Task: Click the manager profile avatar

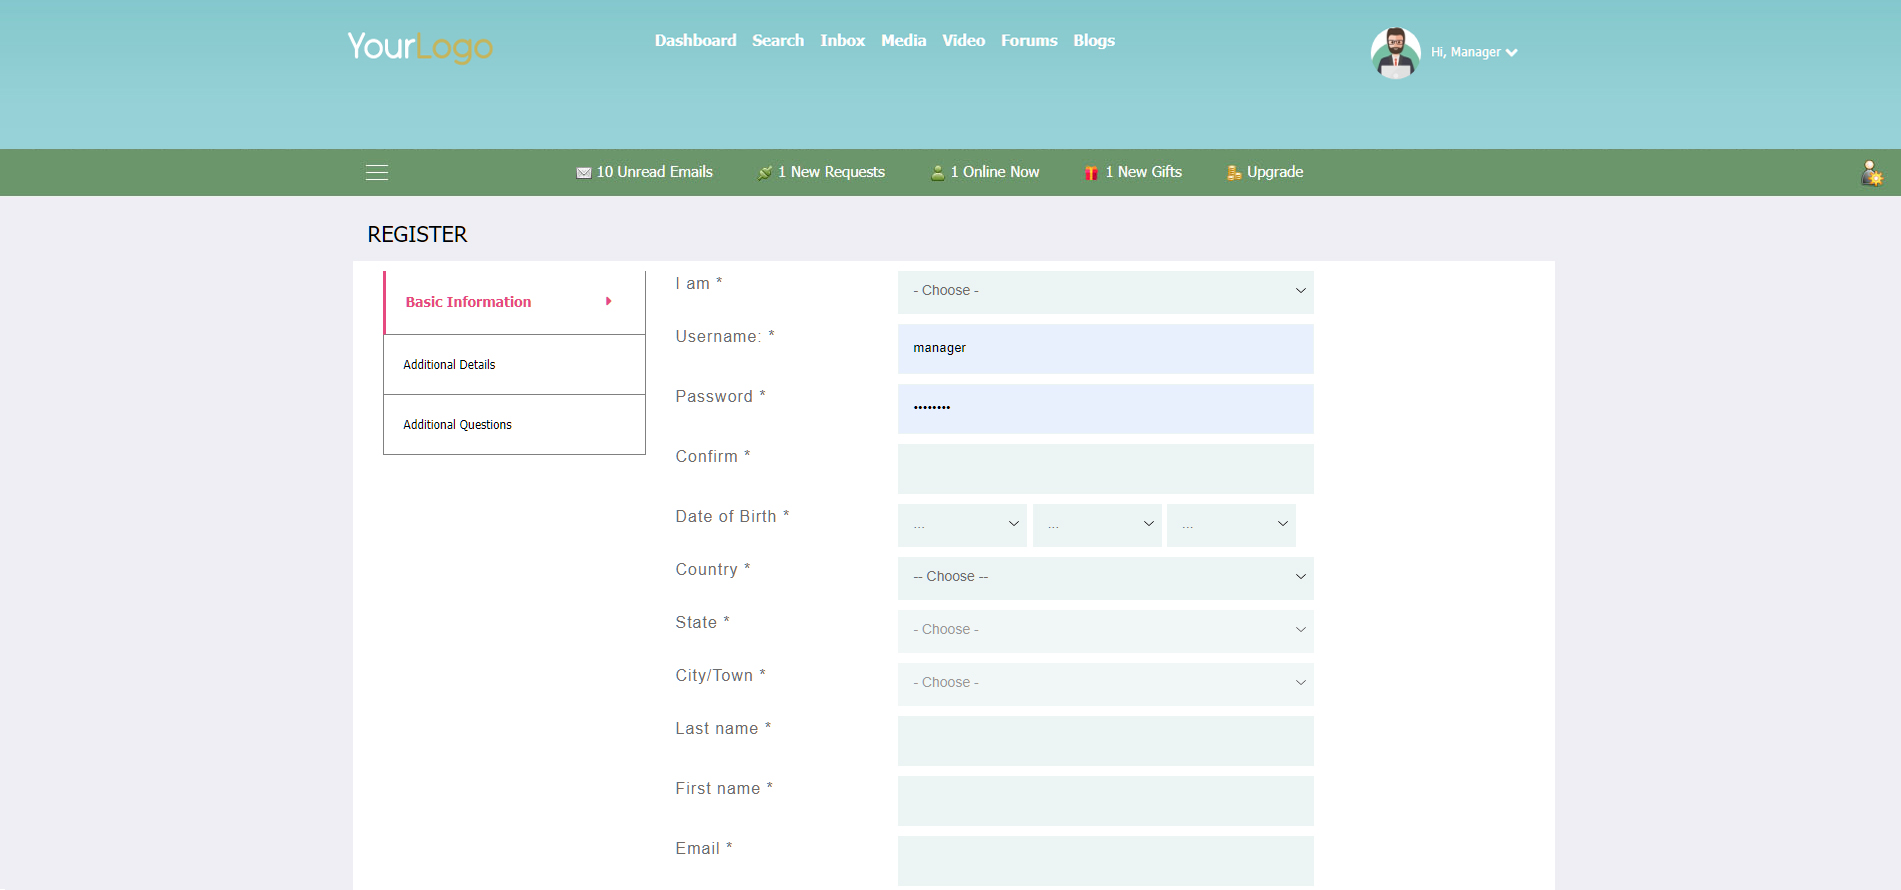Action: coord(1395,53)
